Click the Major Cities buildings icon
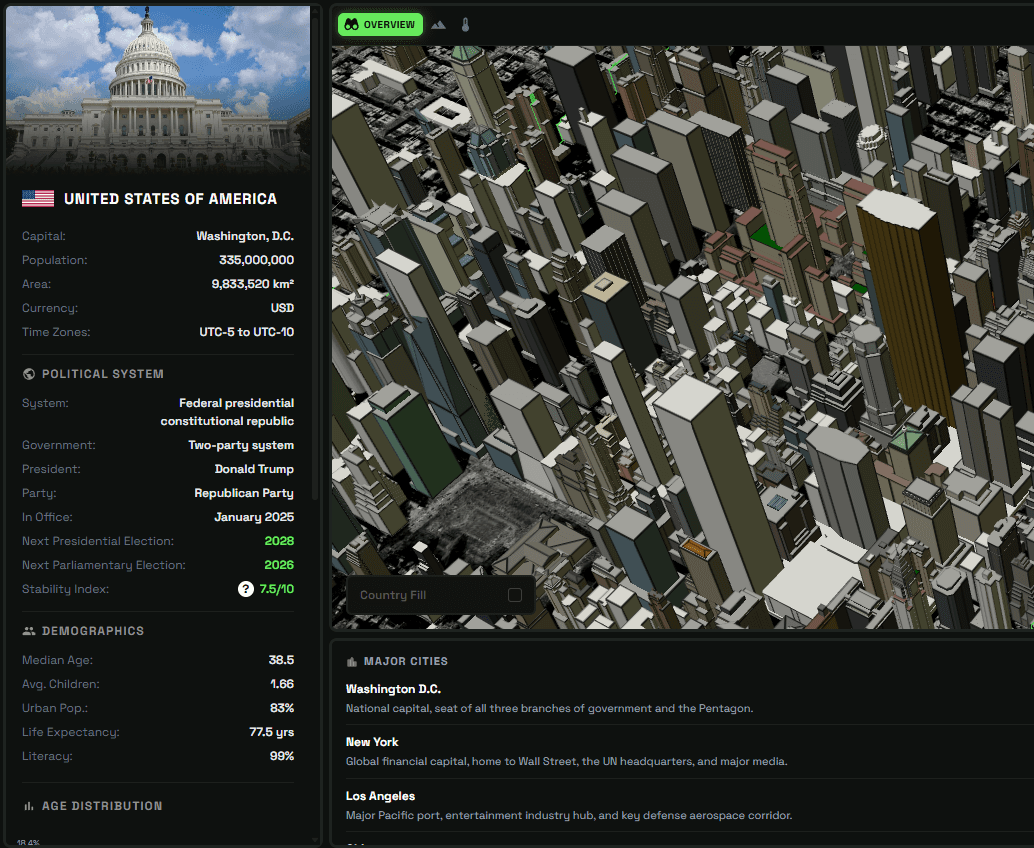Image resolution: width=1034 pixels, height=848 pixels. click(352, 661)
